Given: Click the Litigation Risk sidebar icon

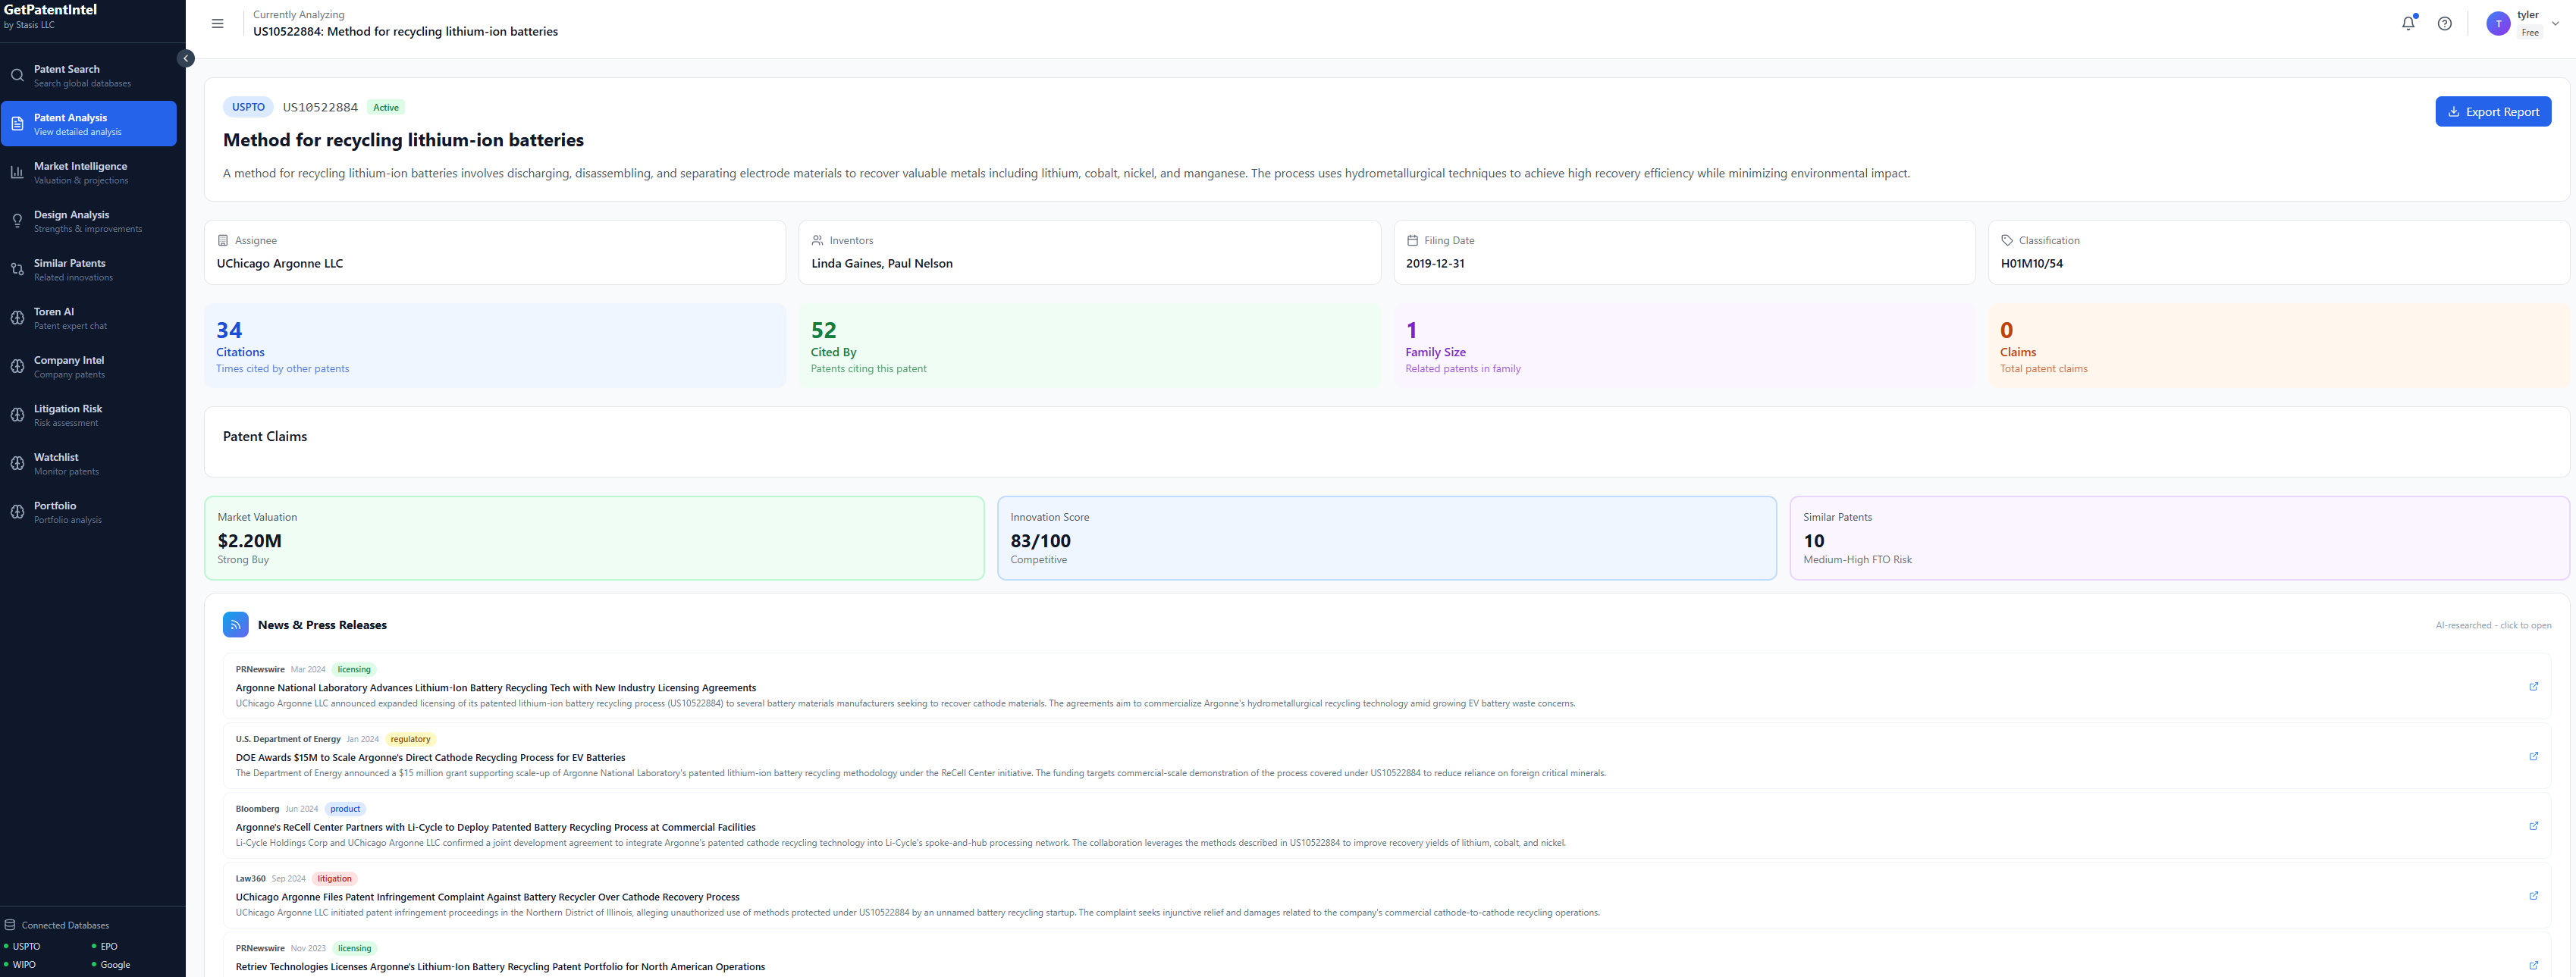Looking at the screenshot, I should click(17, 415).
